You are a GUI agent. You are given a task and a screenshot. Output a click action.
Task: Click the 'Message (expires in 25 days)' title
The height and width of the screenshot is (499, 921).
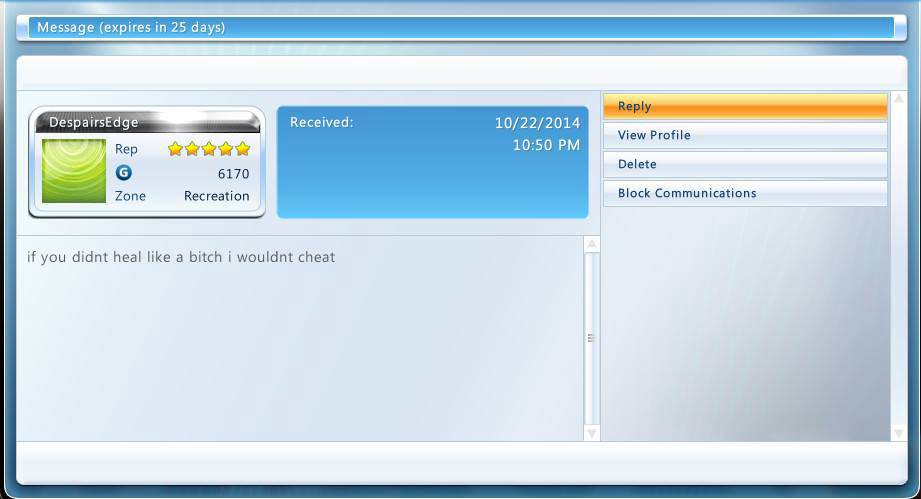(x=131, y=28)
